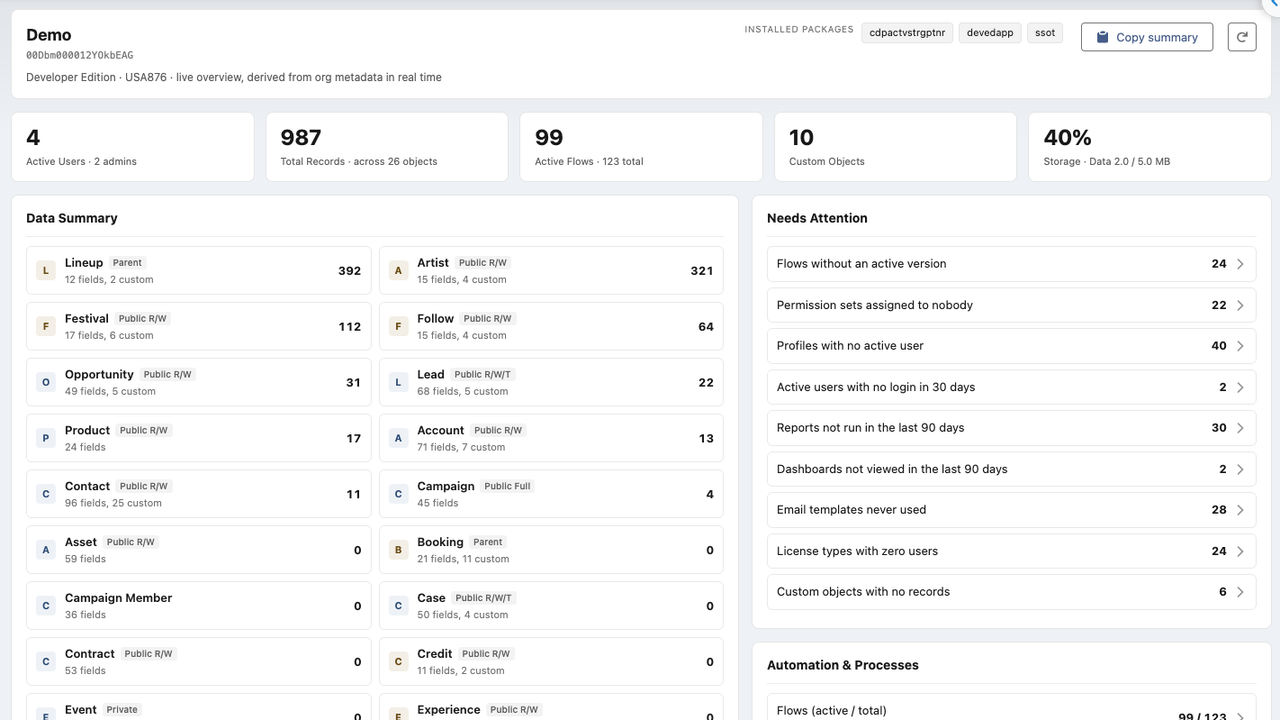The width and height of the screenshot is (1280, 720).
Task: Click the Credit object letter icon
Action: click(398, 662)
